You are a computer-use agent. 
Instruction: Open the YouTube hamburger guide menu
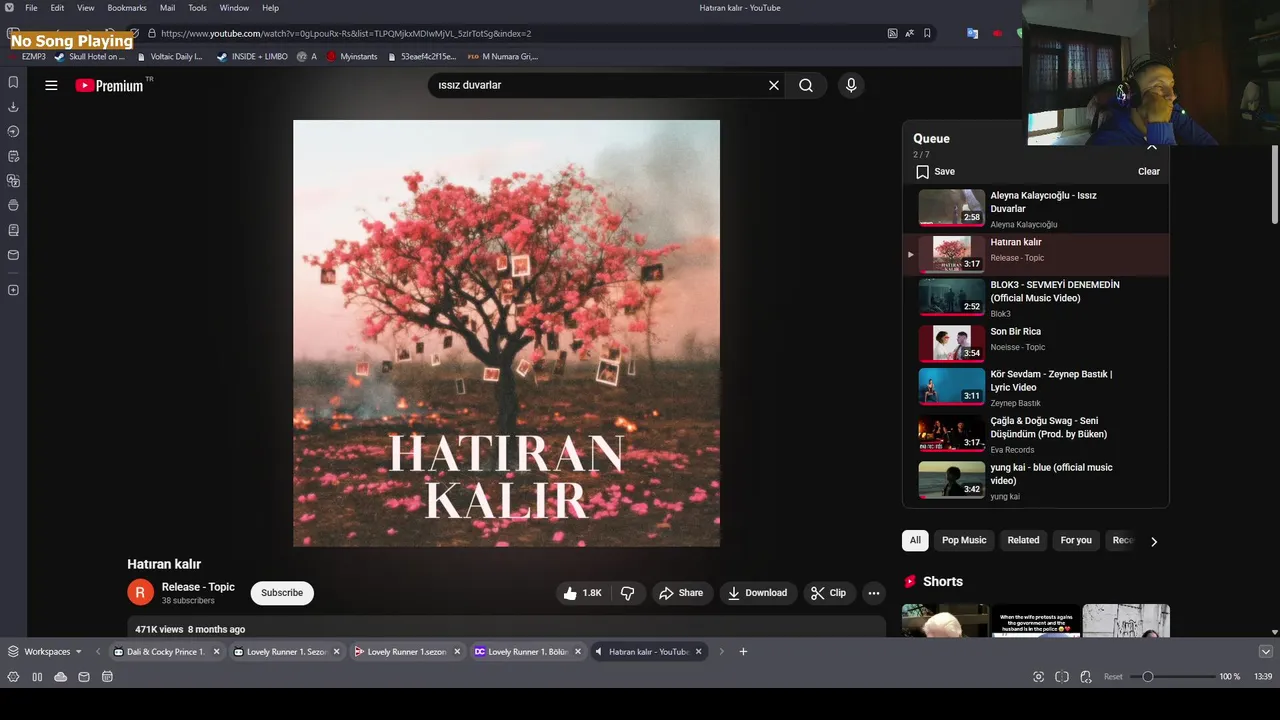coord(51,86)
